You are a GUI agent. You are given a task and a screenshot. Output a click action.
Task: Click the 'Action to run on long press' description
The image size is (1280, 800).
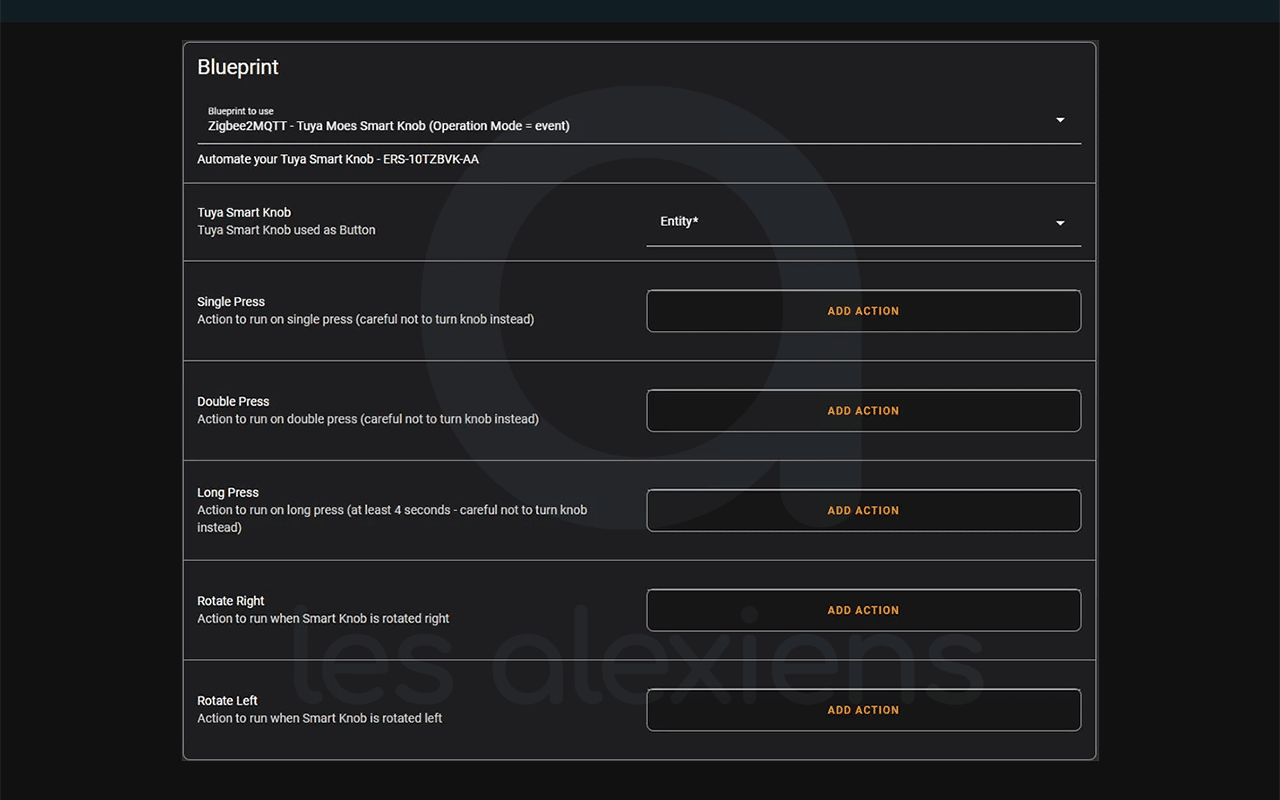click(x=392, y=518)
